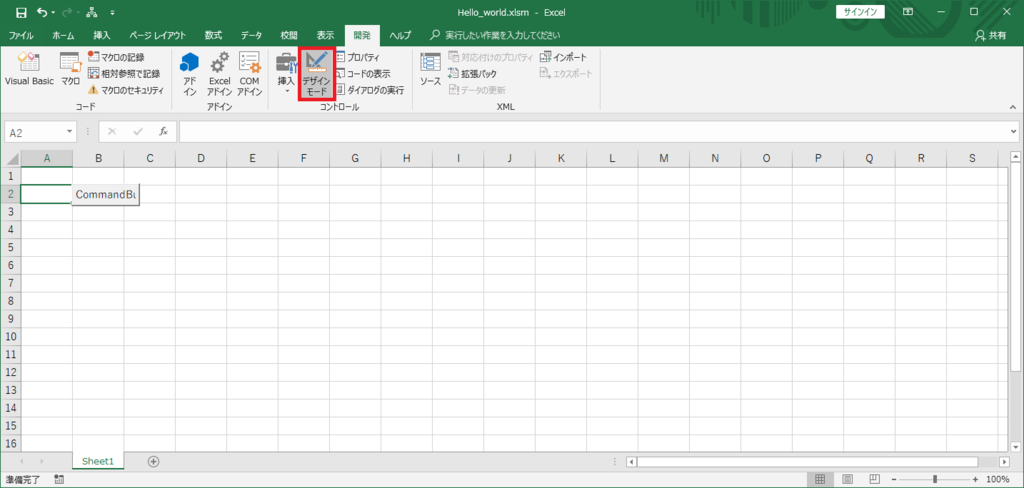Toggle Design Mode
The image size is (1024, 488).
click(x=317, y=74)
